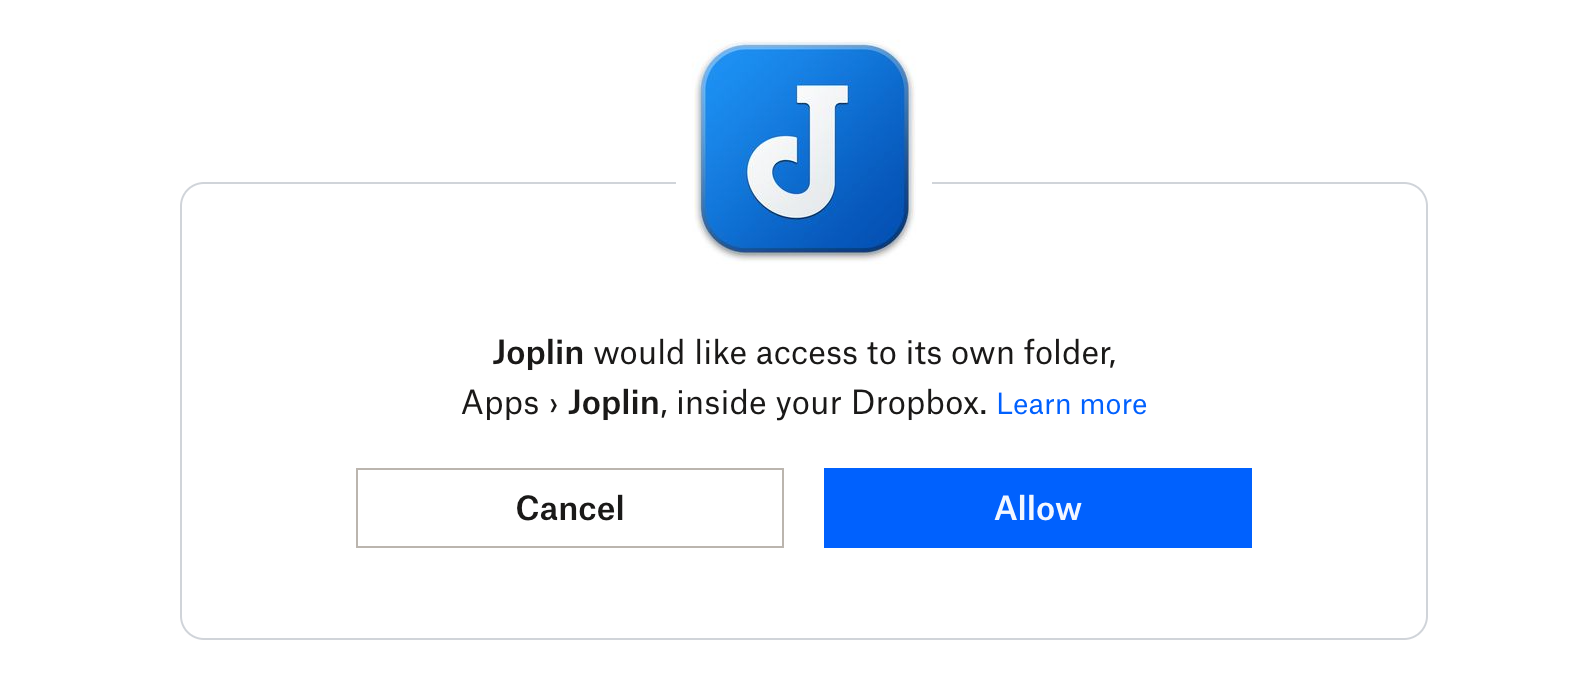
Task: Click the white J letter in logo
Action: [x=798, y=151]
